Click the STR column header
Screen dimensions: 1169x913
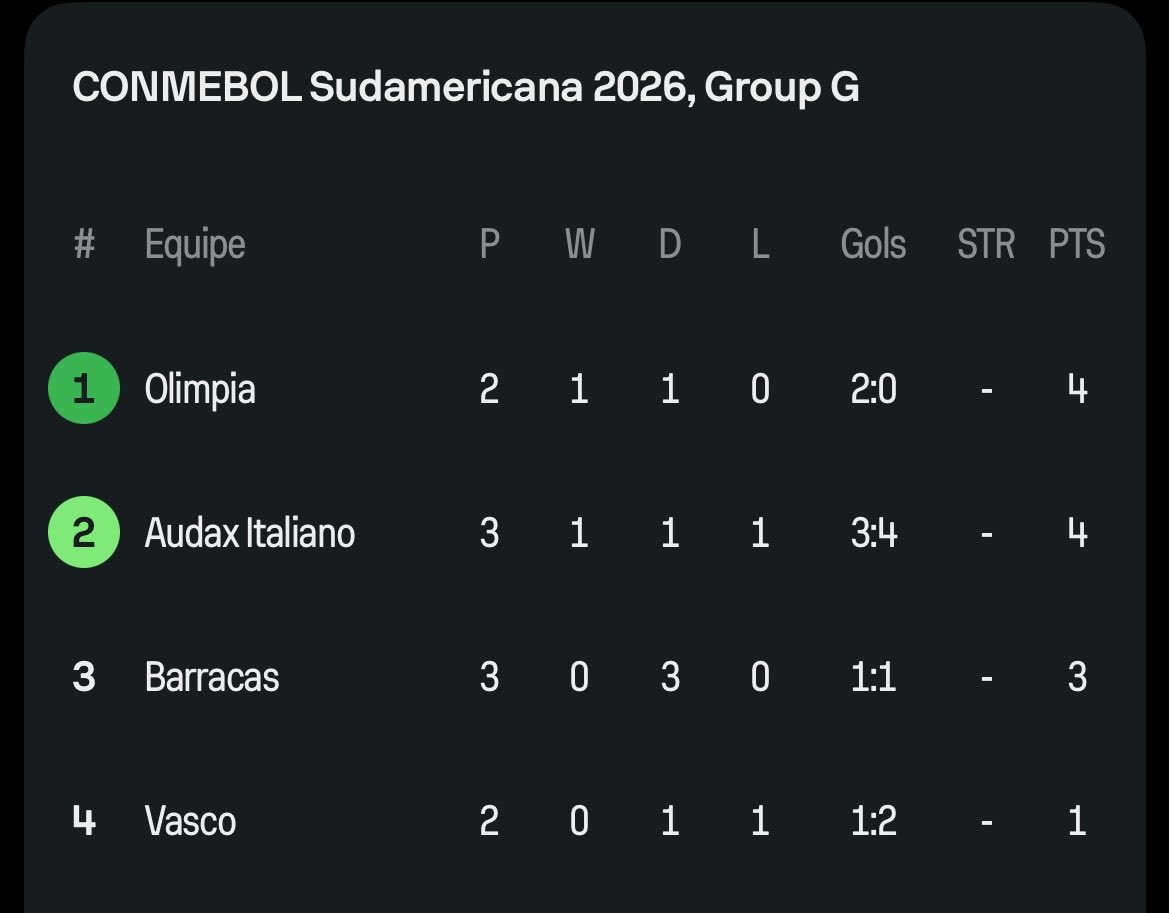coord(986,244)
